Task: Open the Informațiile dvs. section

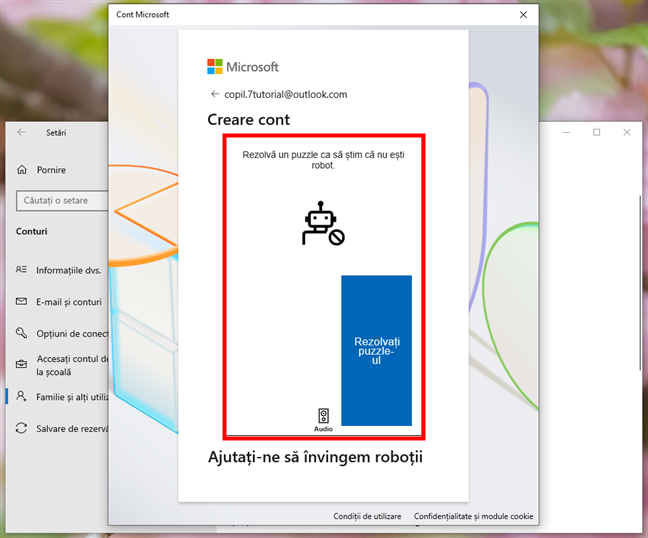Action: tap(68, 270)
